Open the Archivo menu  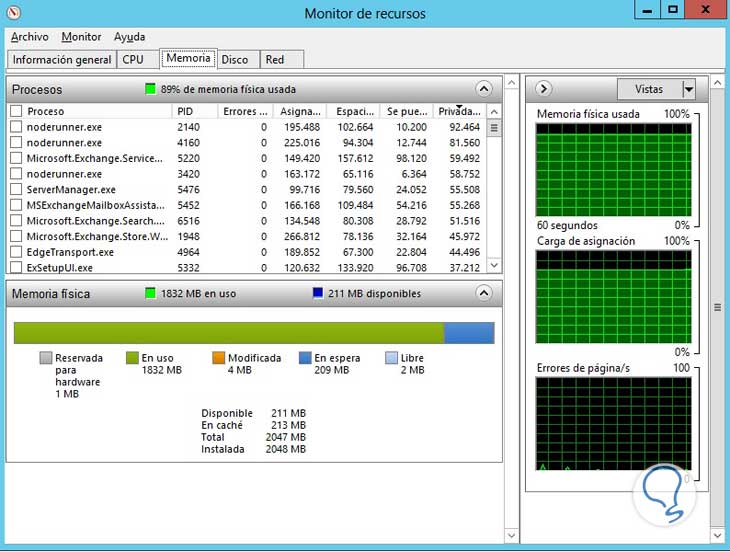30,37
